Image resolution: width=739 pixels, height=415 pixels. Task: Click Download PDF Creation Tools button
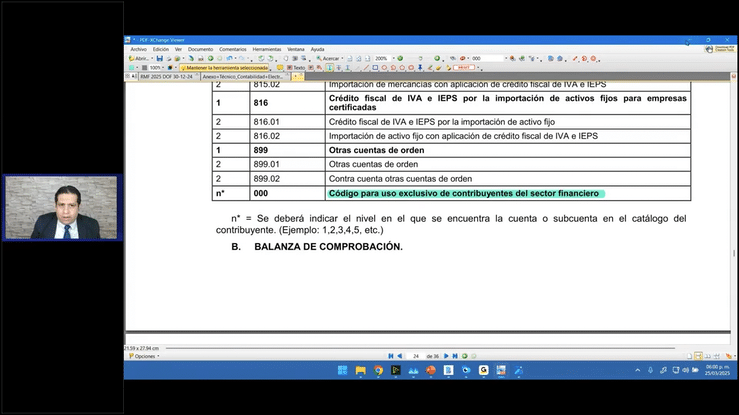(x=720, y=49)
